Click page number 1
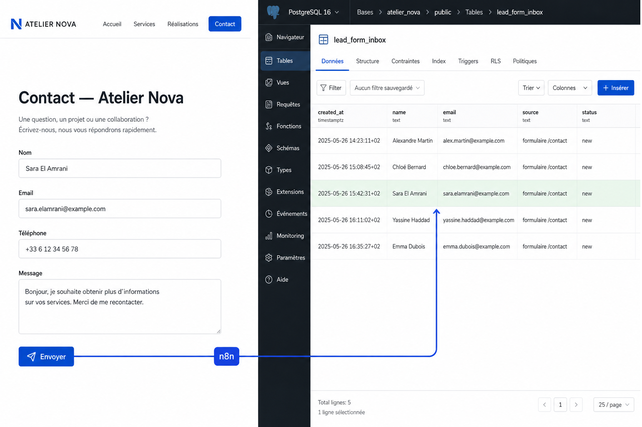642x427 pixels. pyautogui.click(x=560, y=405)
